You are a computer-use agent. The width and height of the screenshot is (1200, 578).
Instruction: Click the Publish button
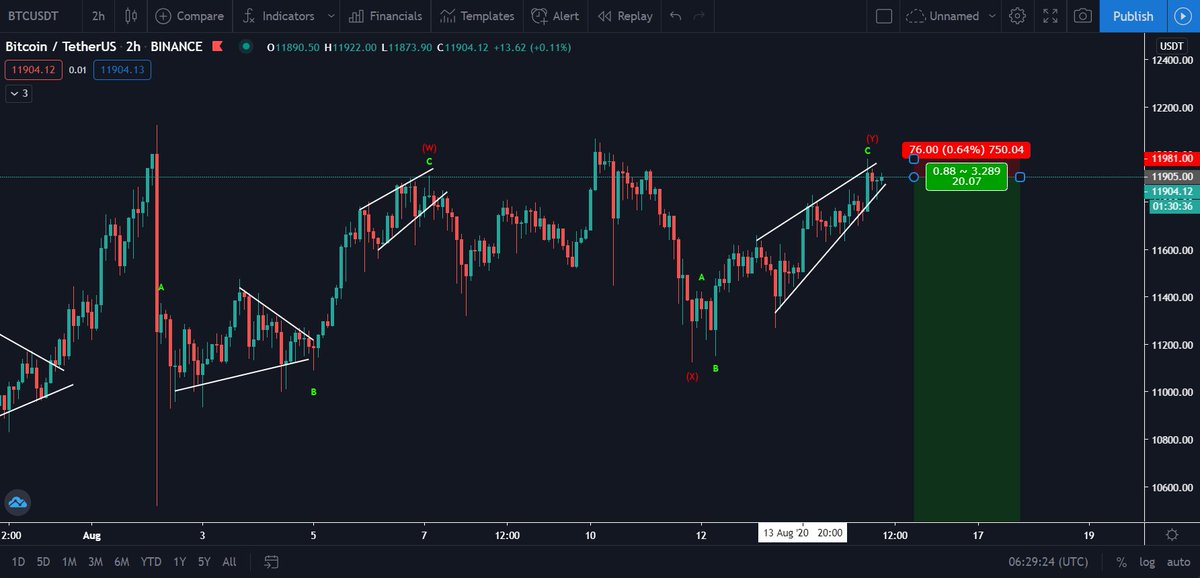[1133, 16]
